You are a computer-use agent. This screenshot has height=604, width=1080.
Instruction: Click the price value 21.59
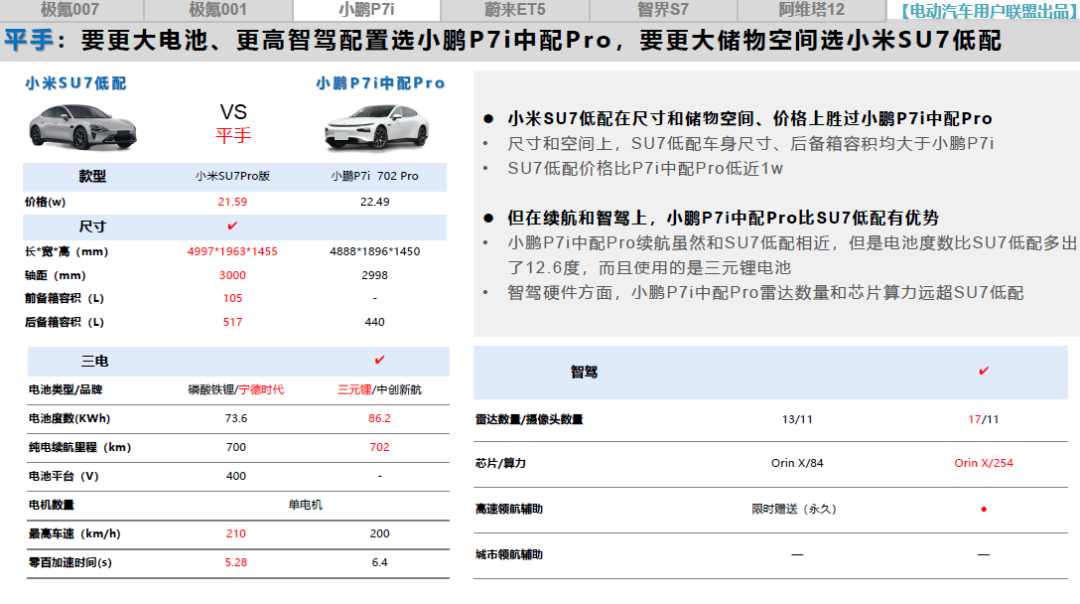[x=233, y=202]
